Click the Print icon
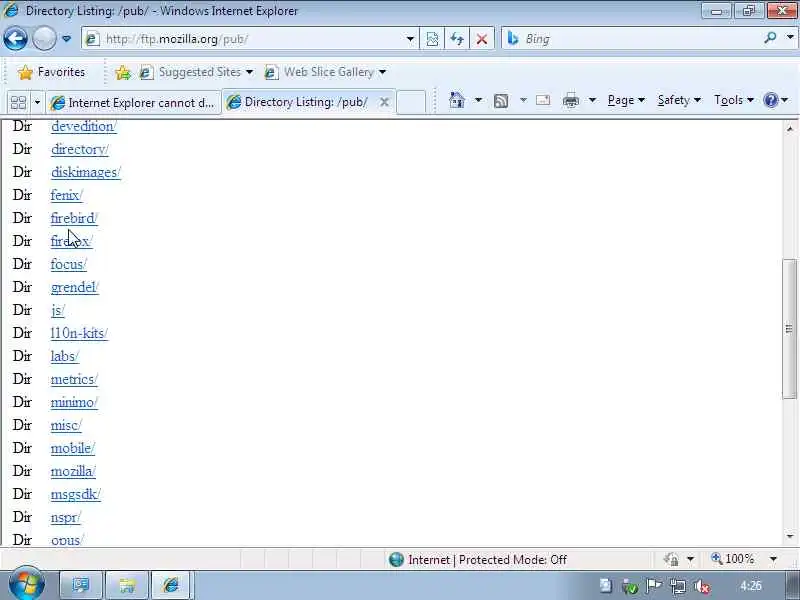 pyautogui.click(x=571, y=101)
